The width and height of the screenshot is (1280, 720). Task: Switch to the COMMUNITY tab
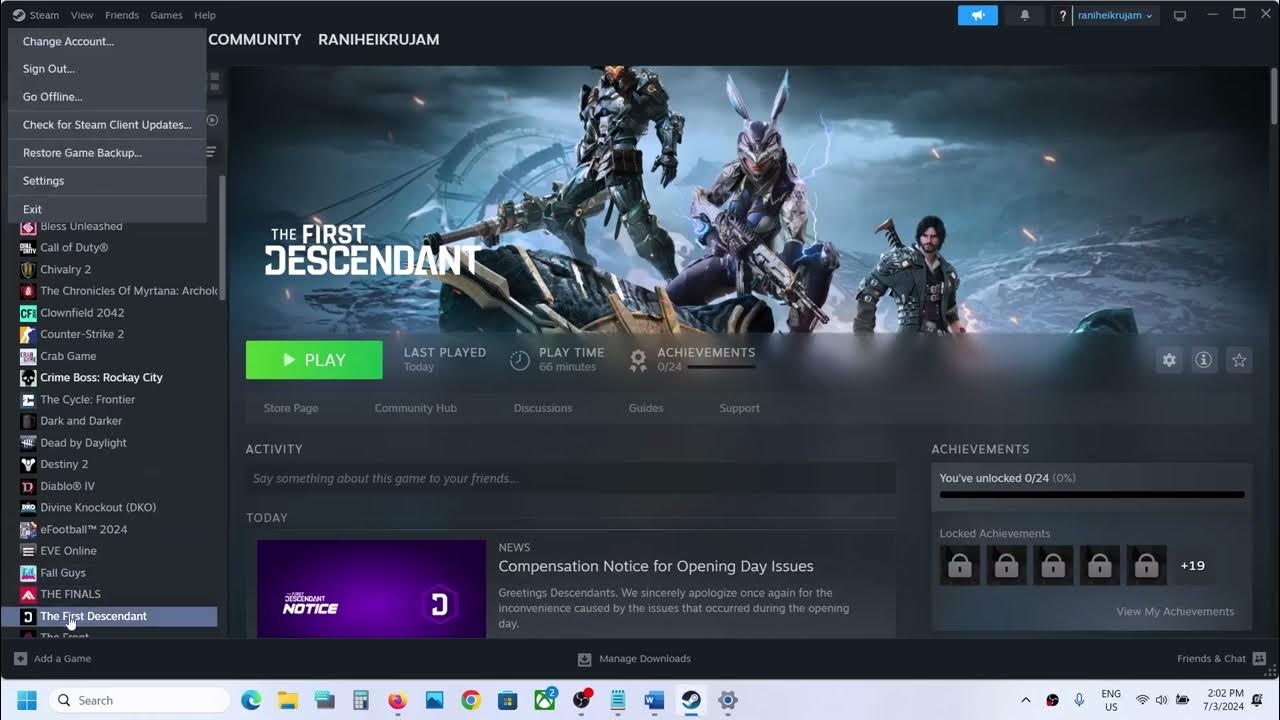tap(254, 39)
